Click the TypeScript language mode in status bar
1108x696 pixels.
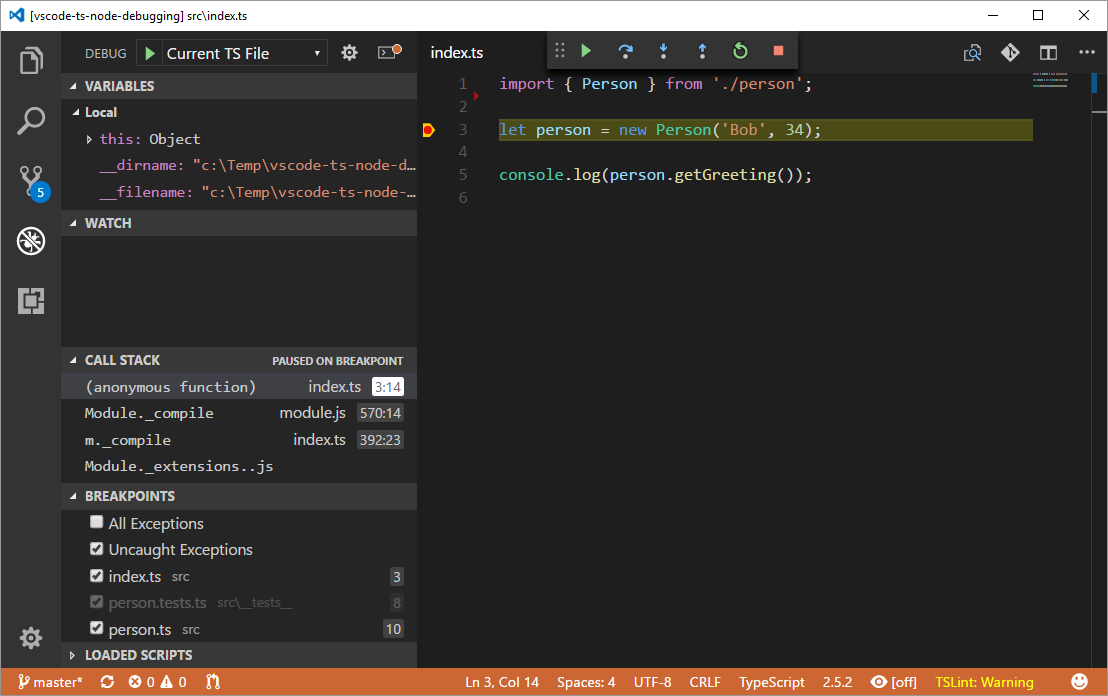click(x=771, y=682)
